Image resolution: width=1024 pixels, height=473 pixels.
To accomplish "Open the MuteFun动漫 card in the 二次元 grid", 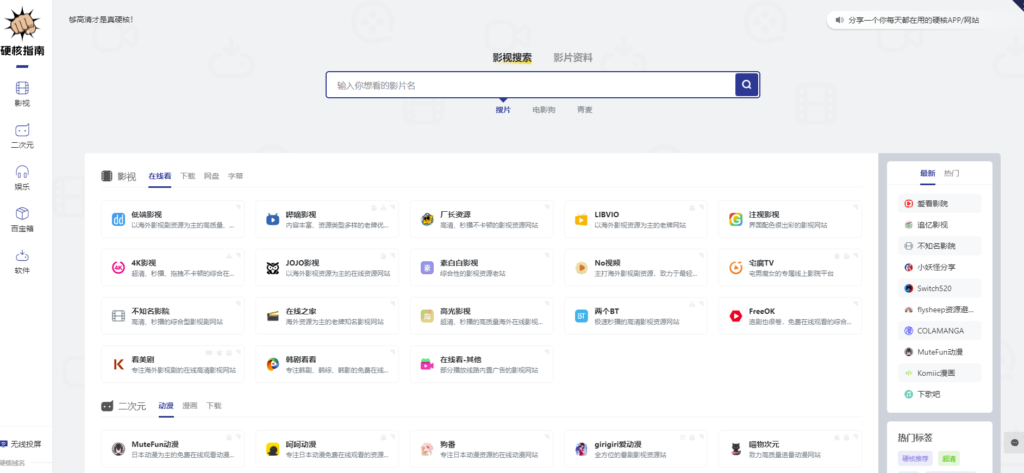I will 173,449.
